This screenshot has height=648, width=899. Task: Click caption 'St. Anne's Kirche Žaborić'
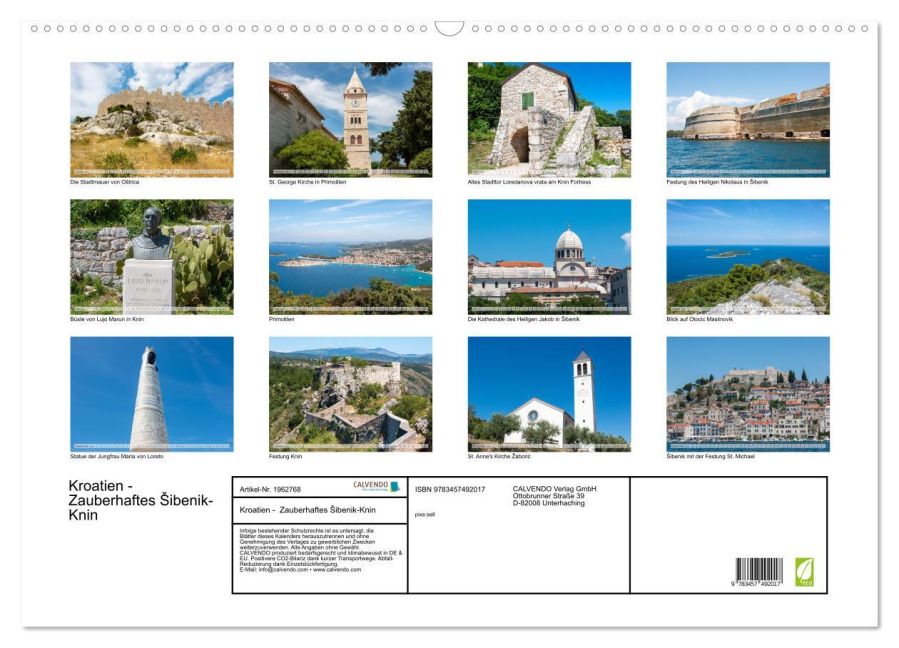(499, 456)
